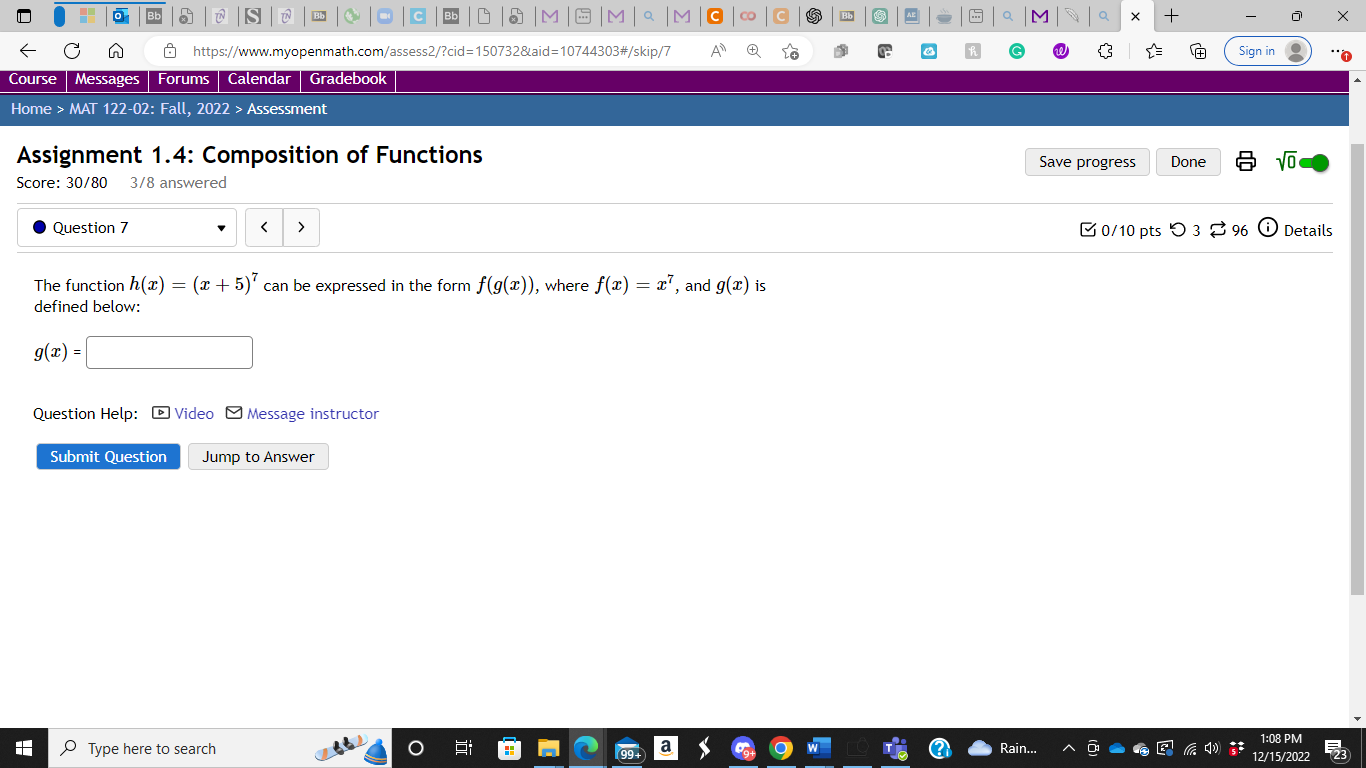Open the question Details info icon

[1267, 229]
